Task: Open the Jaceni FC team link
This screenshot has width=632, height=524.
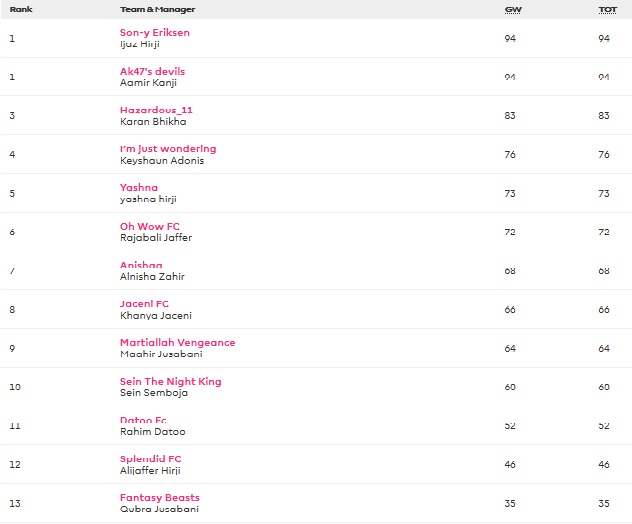Action: pos(144,303)
